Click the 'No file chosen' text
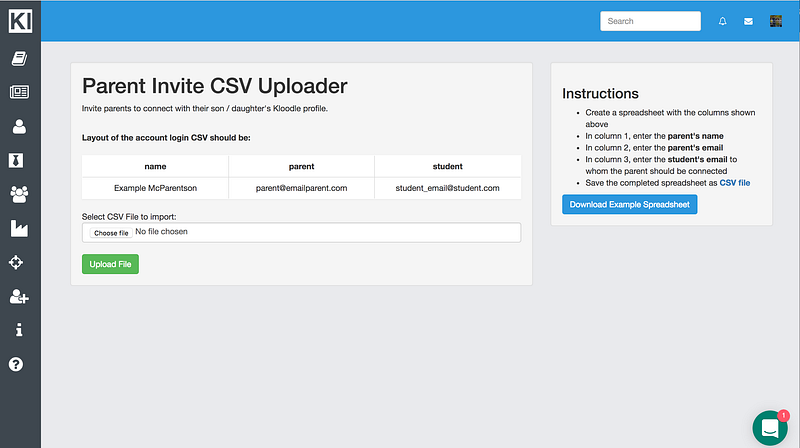800x448 pixels. [161, 232]
